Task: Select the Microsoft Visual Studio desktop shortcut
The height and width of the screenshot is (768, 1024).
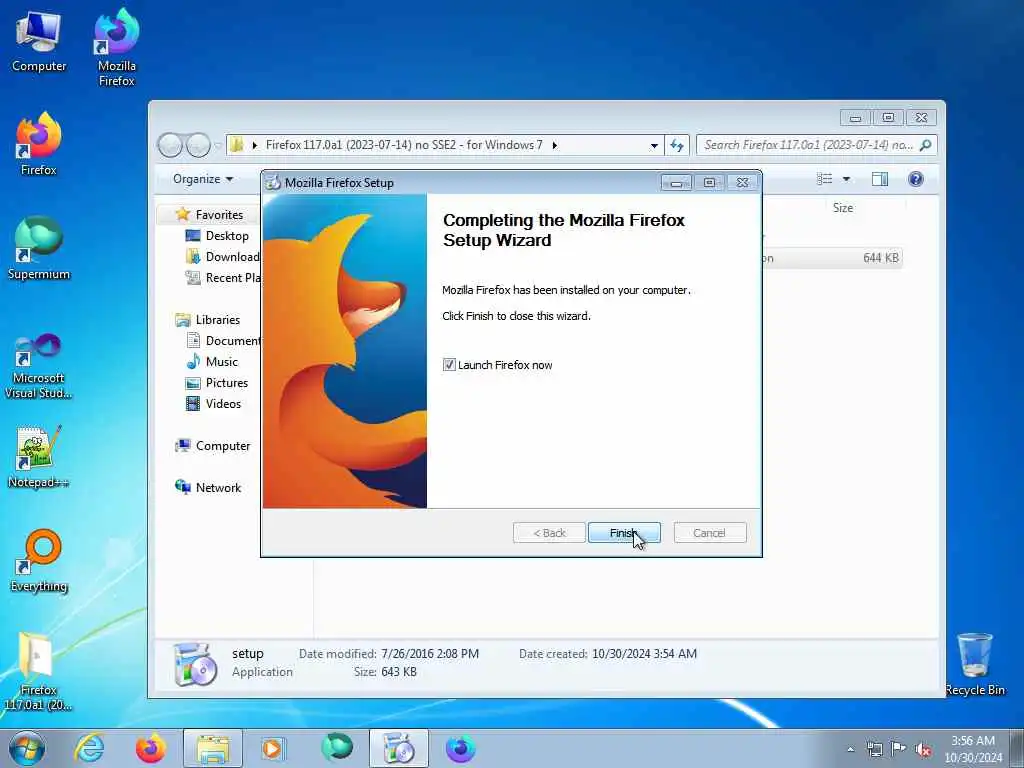Action: [39, 366]
